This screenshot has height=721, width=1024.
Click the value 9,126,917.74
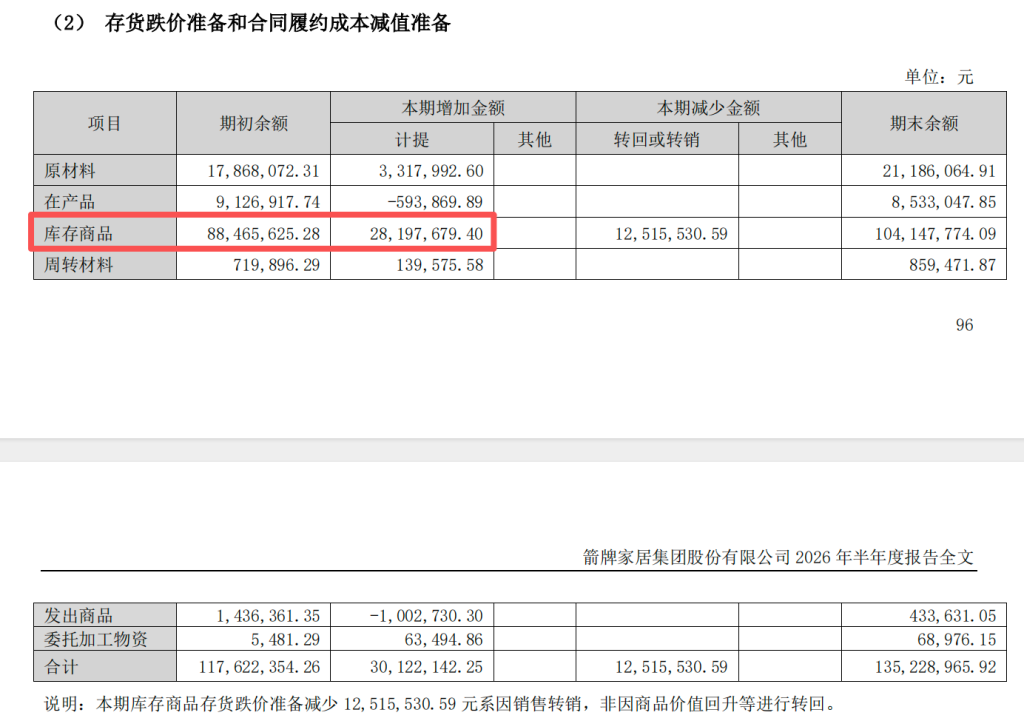[268, 202]
